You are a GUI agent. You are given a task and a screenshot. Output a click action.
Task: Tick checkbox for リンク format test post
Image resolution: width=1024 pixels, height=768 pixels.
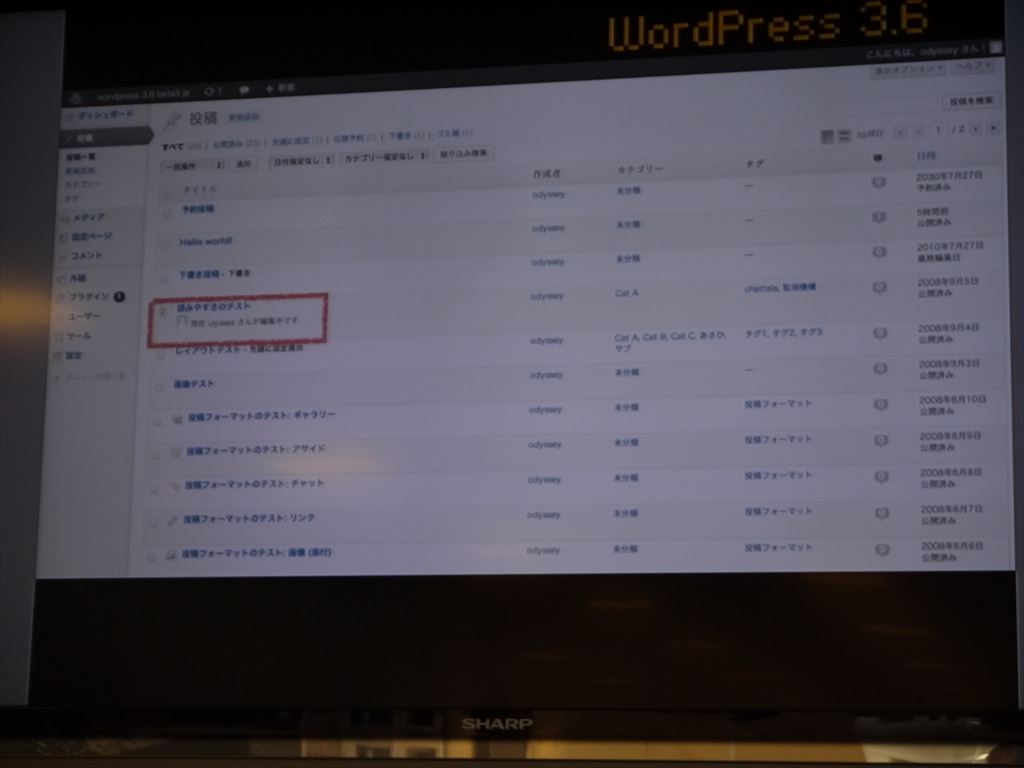point(152,522)
